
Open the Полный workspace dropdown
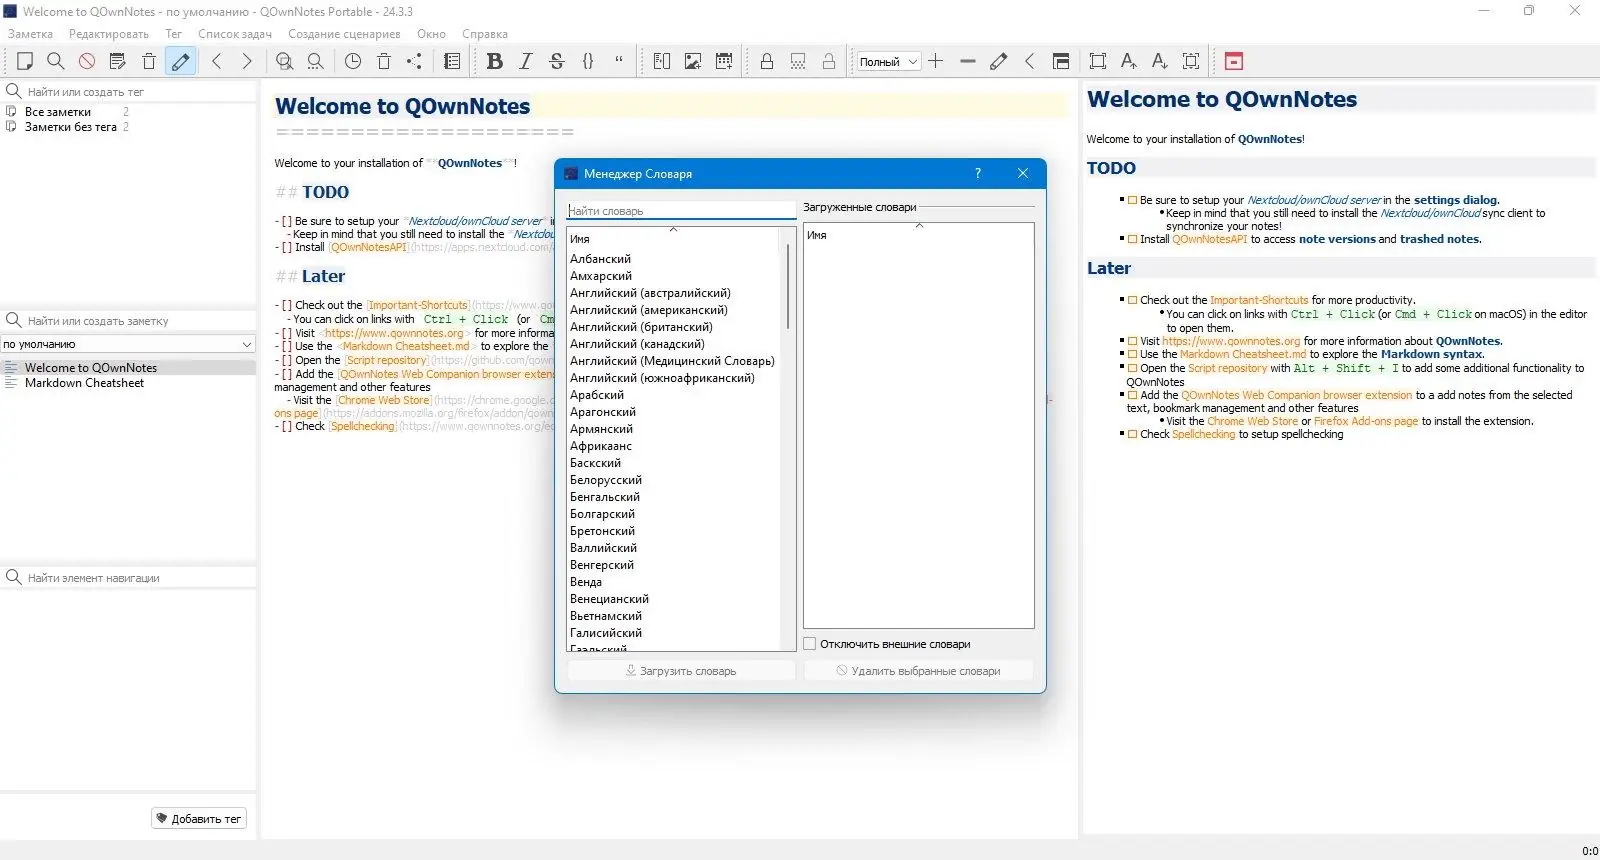[889, 62]
